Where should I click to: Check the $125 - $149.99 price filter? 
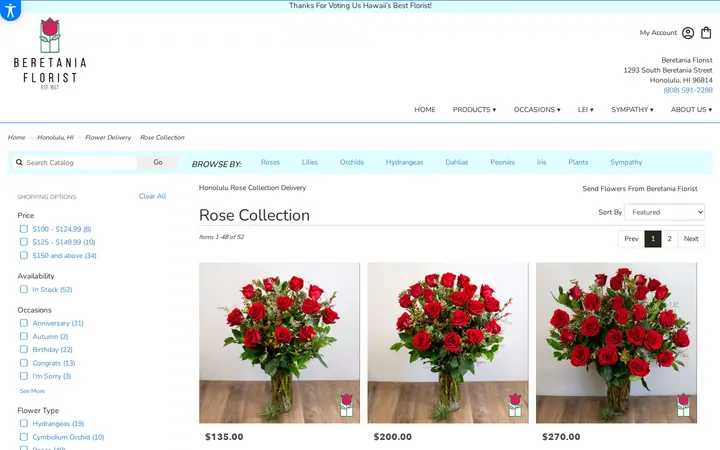click(x=24, y=242)
